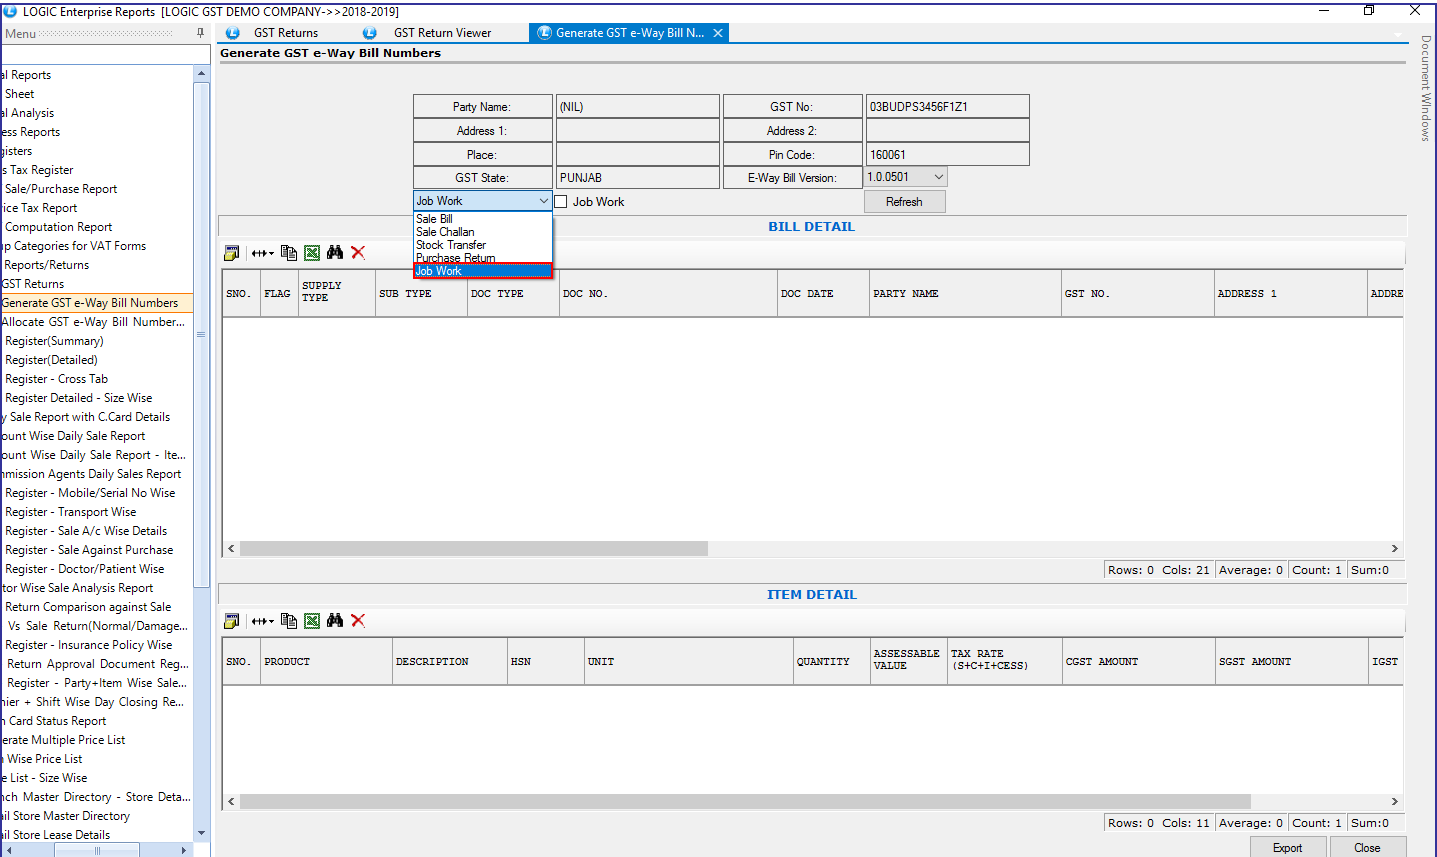Image resolution: width=1437 pixels, height=857 pixels.
Task: Click the Place input field
Action: (637, 154)
